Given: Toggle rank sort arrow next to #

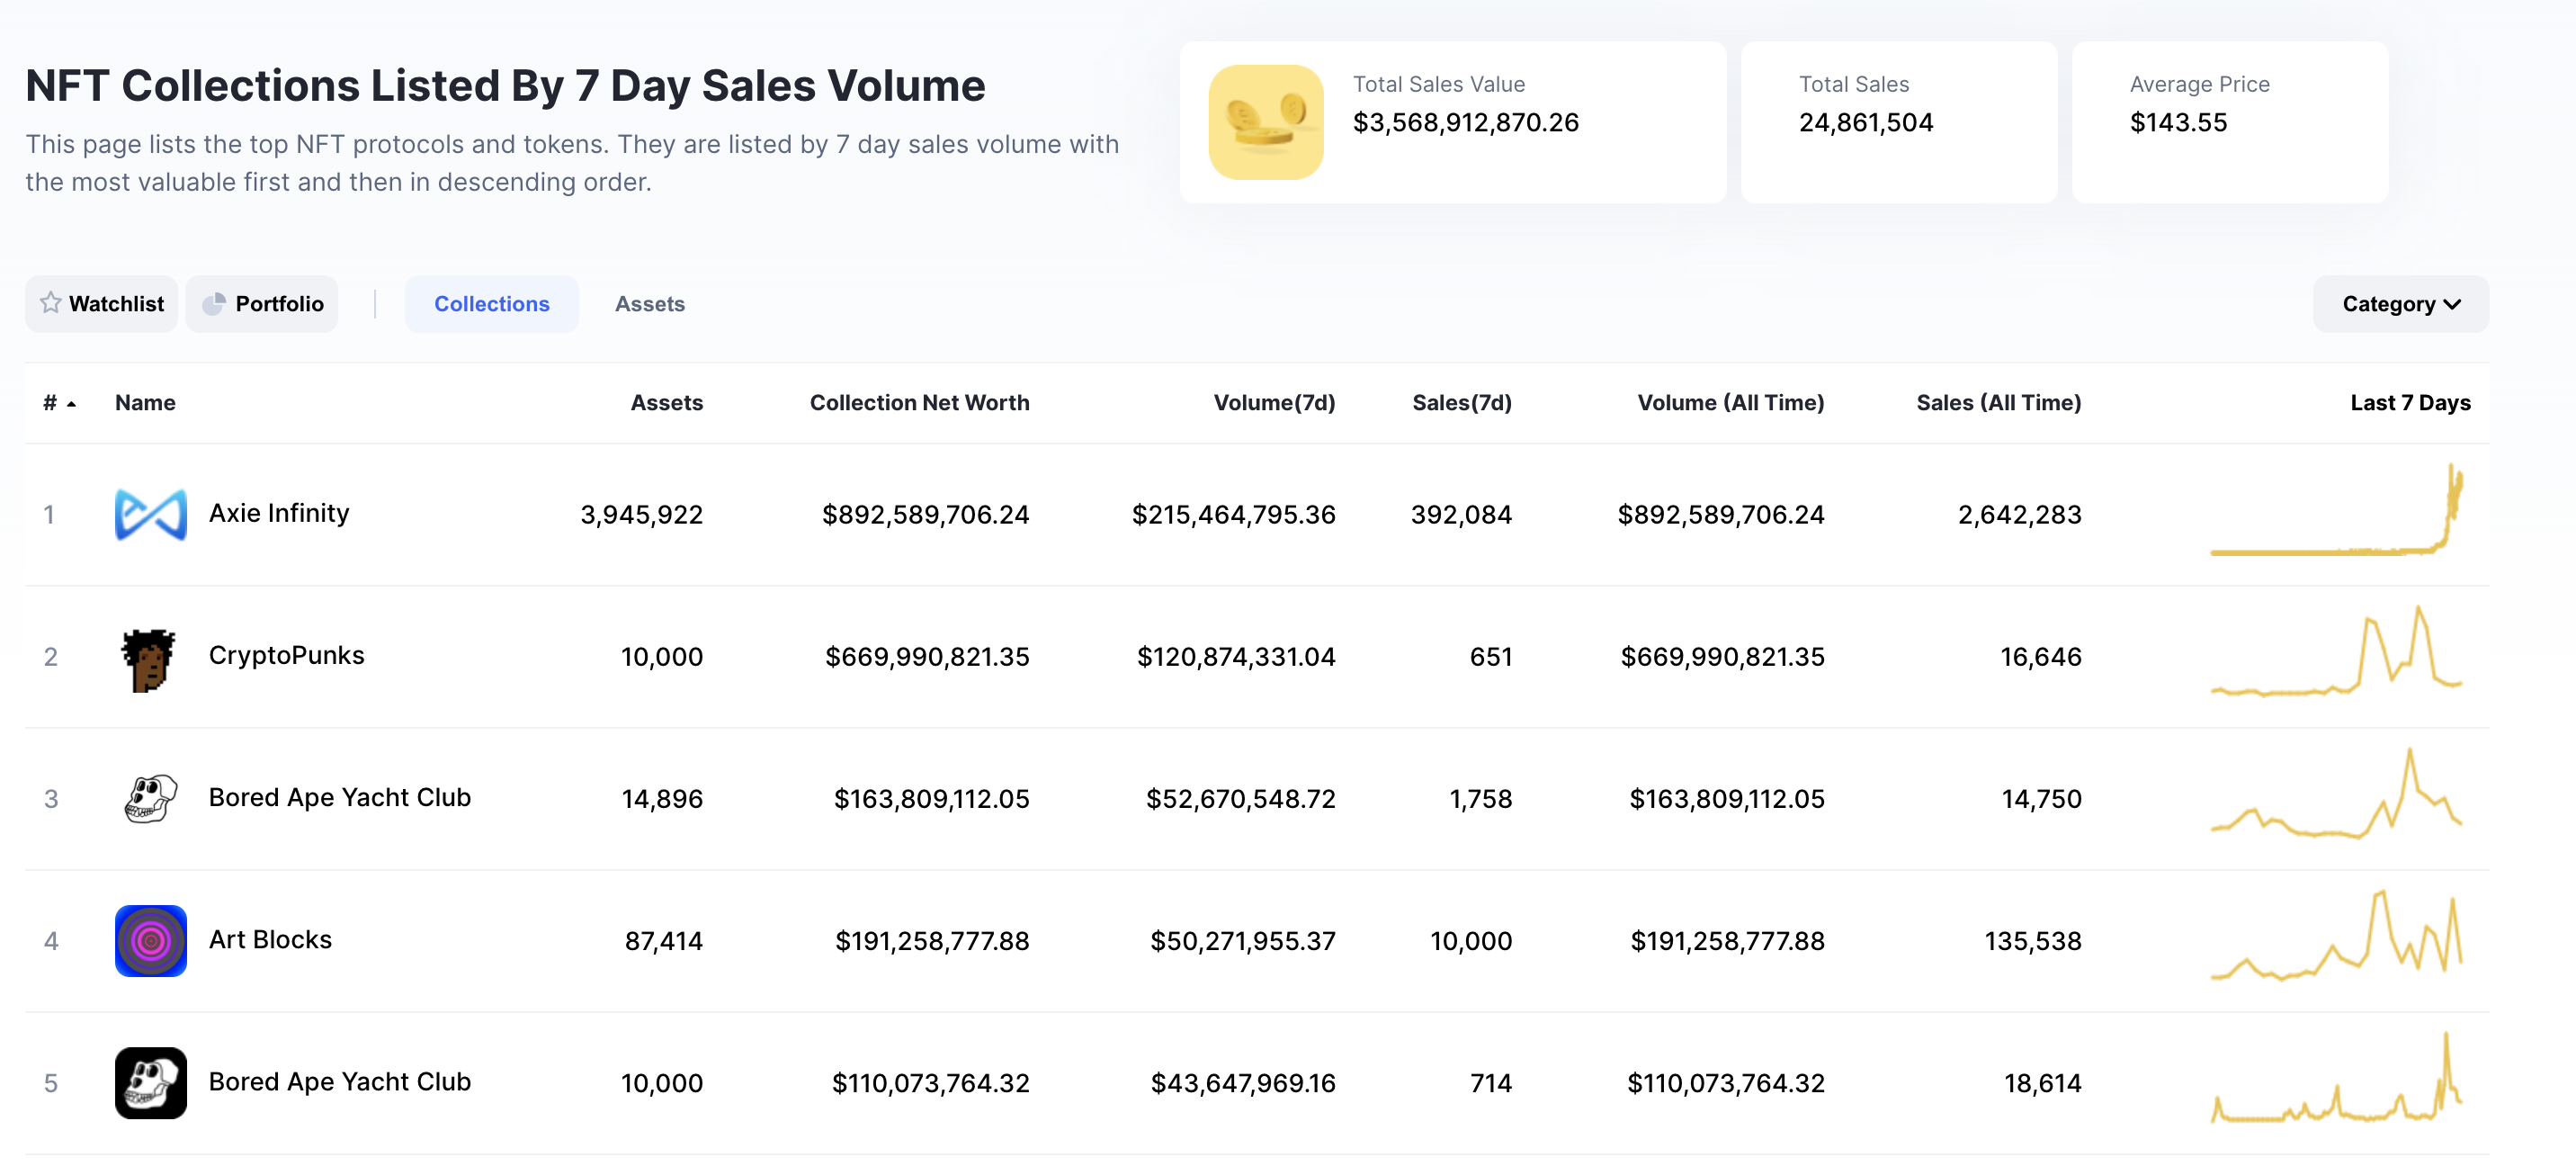Looking at the screenshot, I should tap(71, 404).
